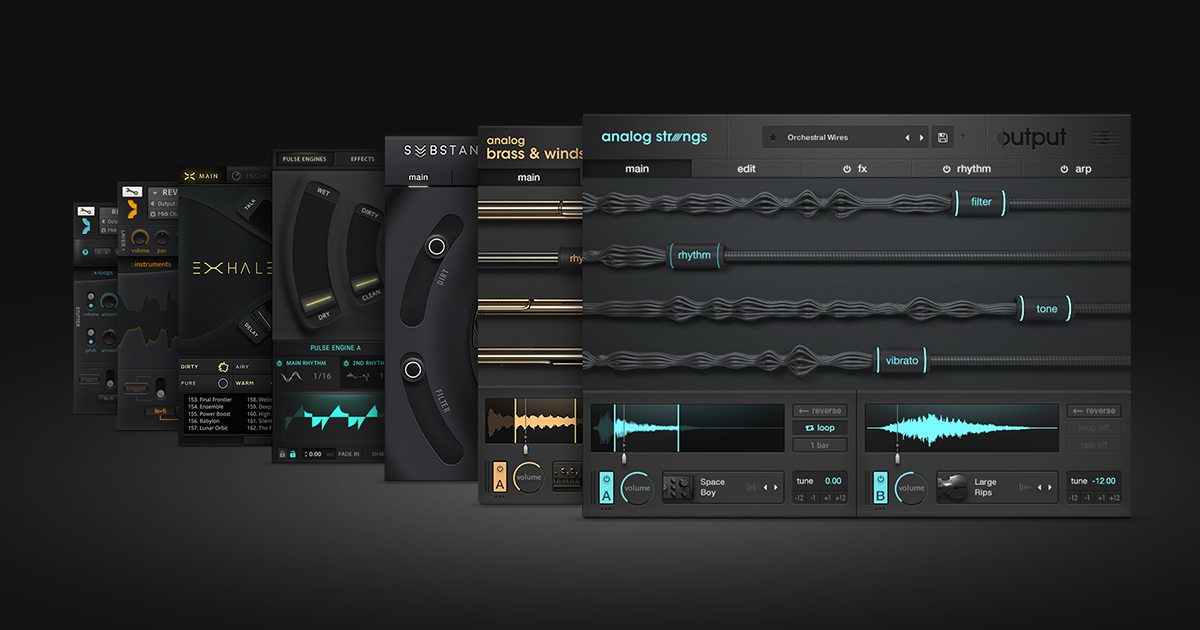This screenshot has height=630, width=1200.
Task: Click the filter macro slider handle
Action: tap(981, 202)
